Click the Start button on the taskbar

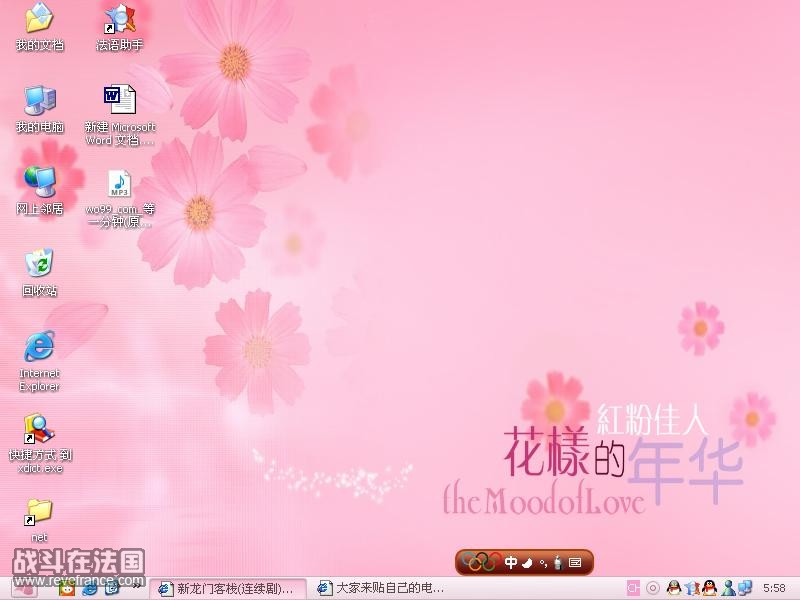pyautogui.click(x=23, y=588)
